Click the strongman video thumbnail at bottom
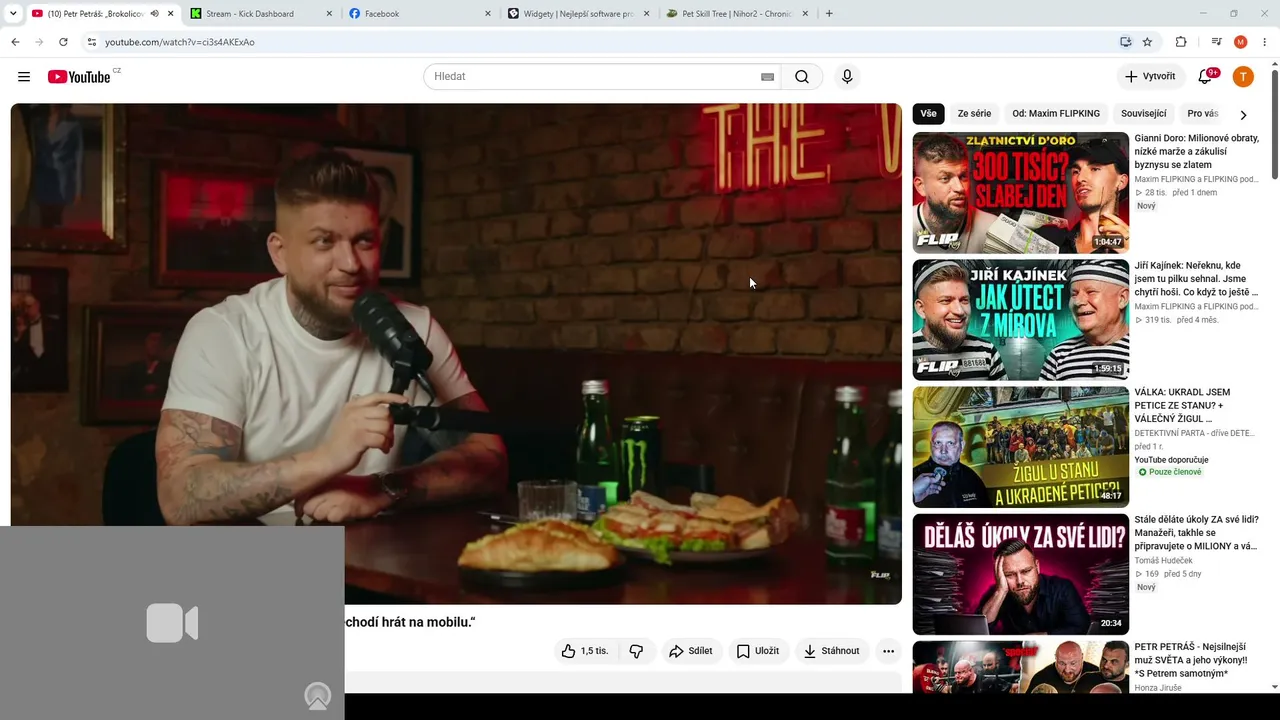 [1021, 667]
